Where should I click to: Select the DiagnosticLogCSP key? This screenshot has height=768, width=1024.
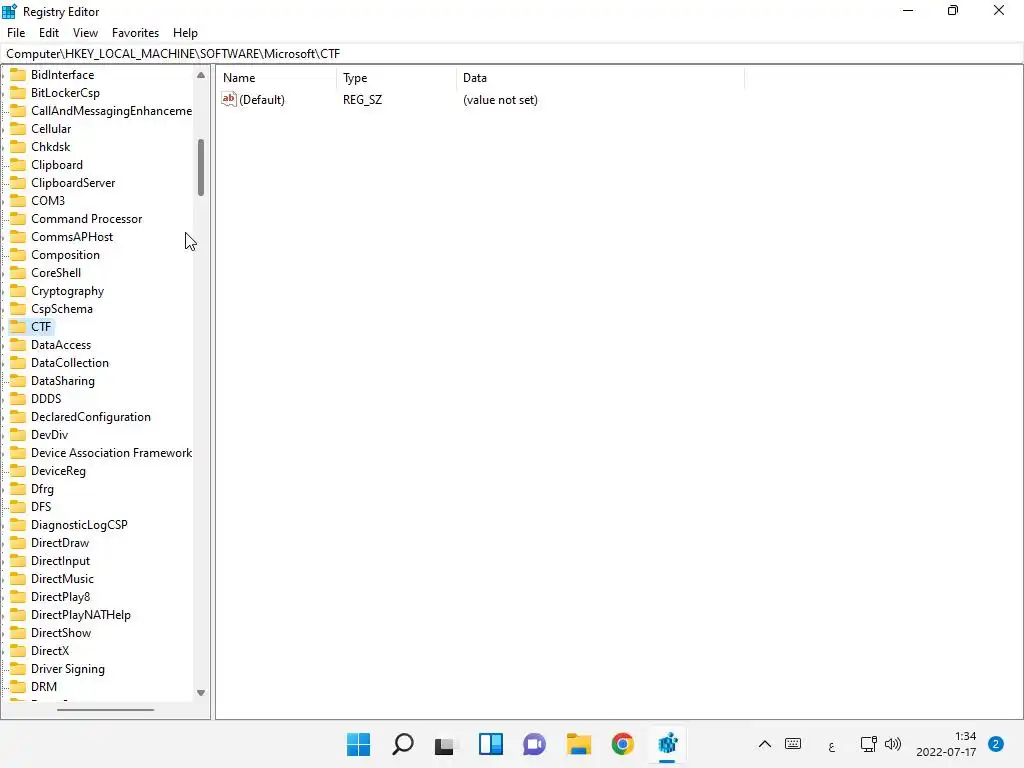[79, 524]
